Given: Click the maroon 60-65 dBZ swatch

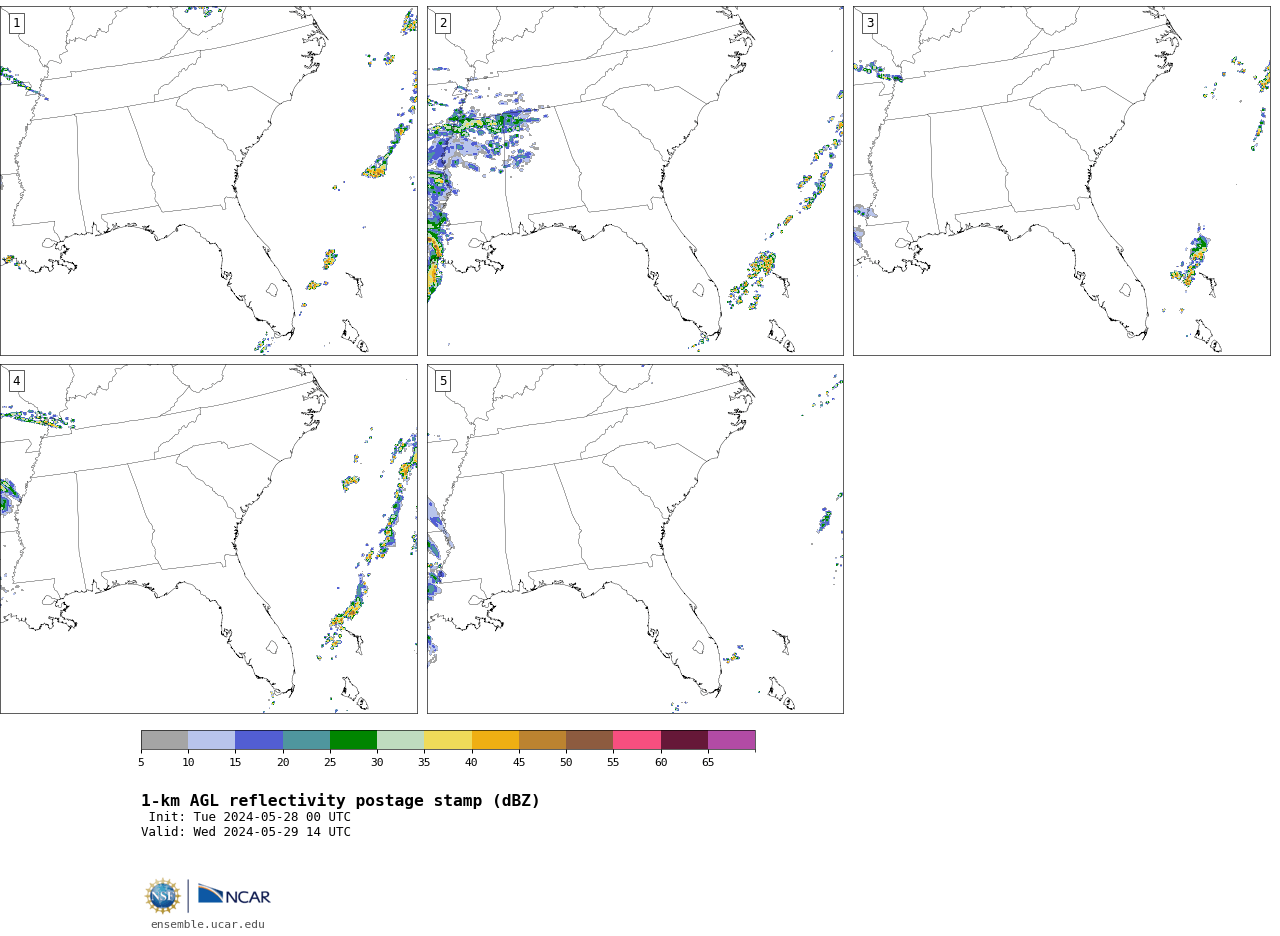Looking at the screenshot, I should (684, 740).
